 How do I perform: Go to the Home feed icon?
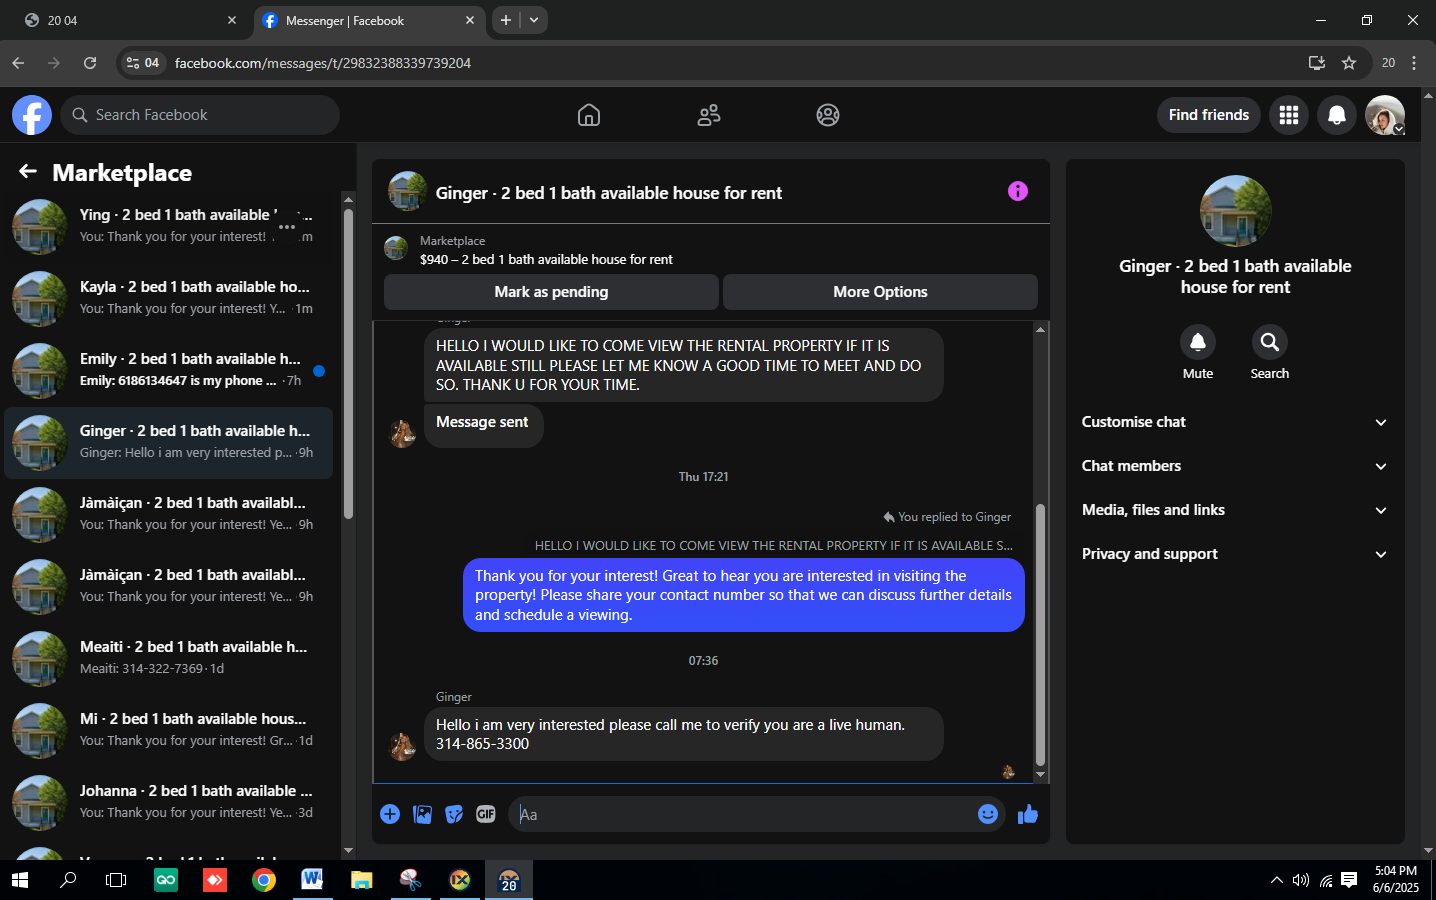[589, 115]
